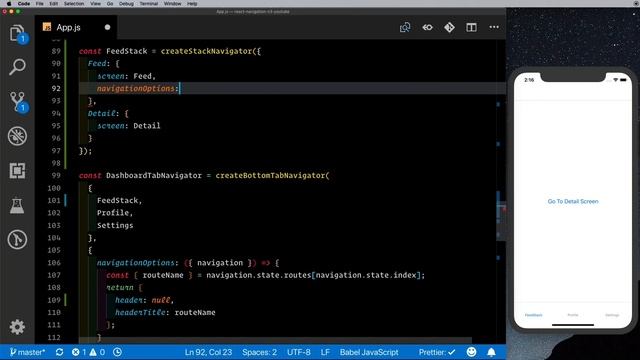Image resolution: width=640 pixels, height=360 pixels.
Task: Select the App.js editor tab
Action: [76, 27]
